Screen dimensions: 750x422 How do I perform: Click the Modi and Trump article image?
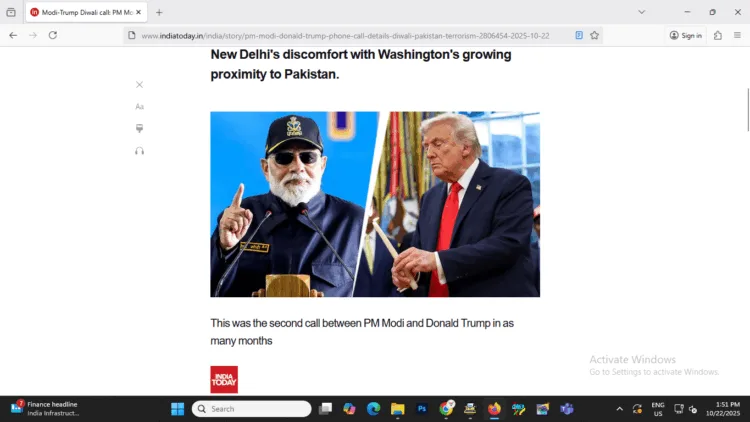(x=375, y=204)
